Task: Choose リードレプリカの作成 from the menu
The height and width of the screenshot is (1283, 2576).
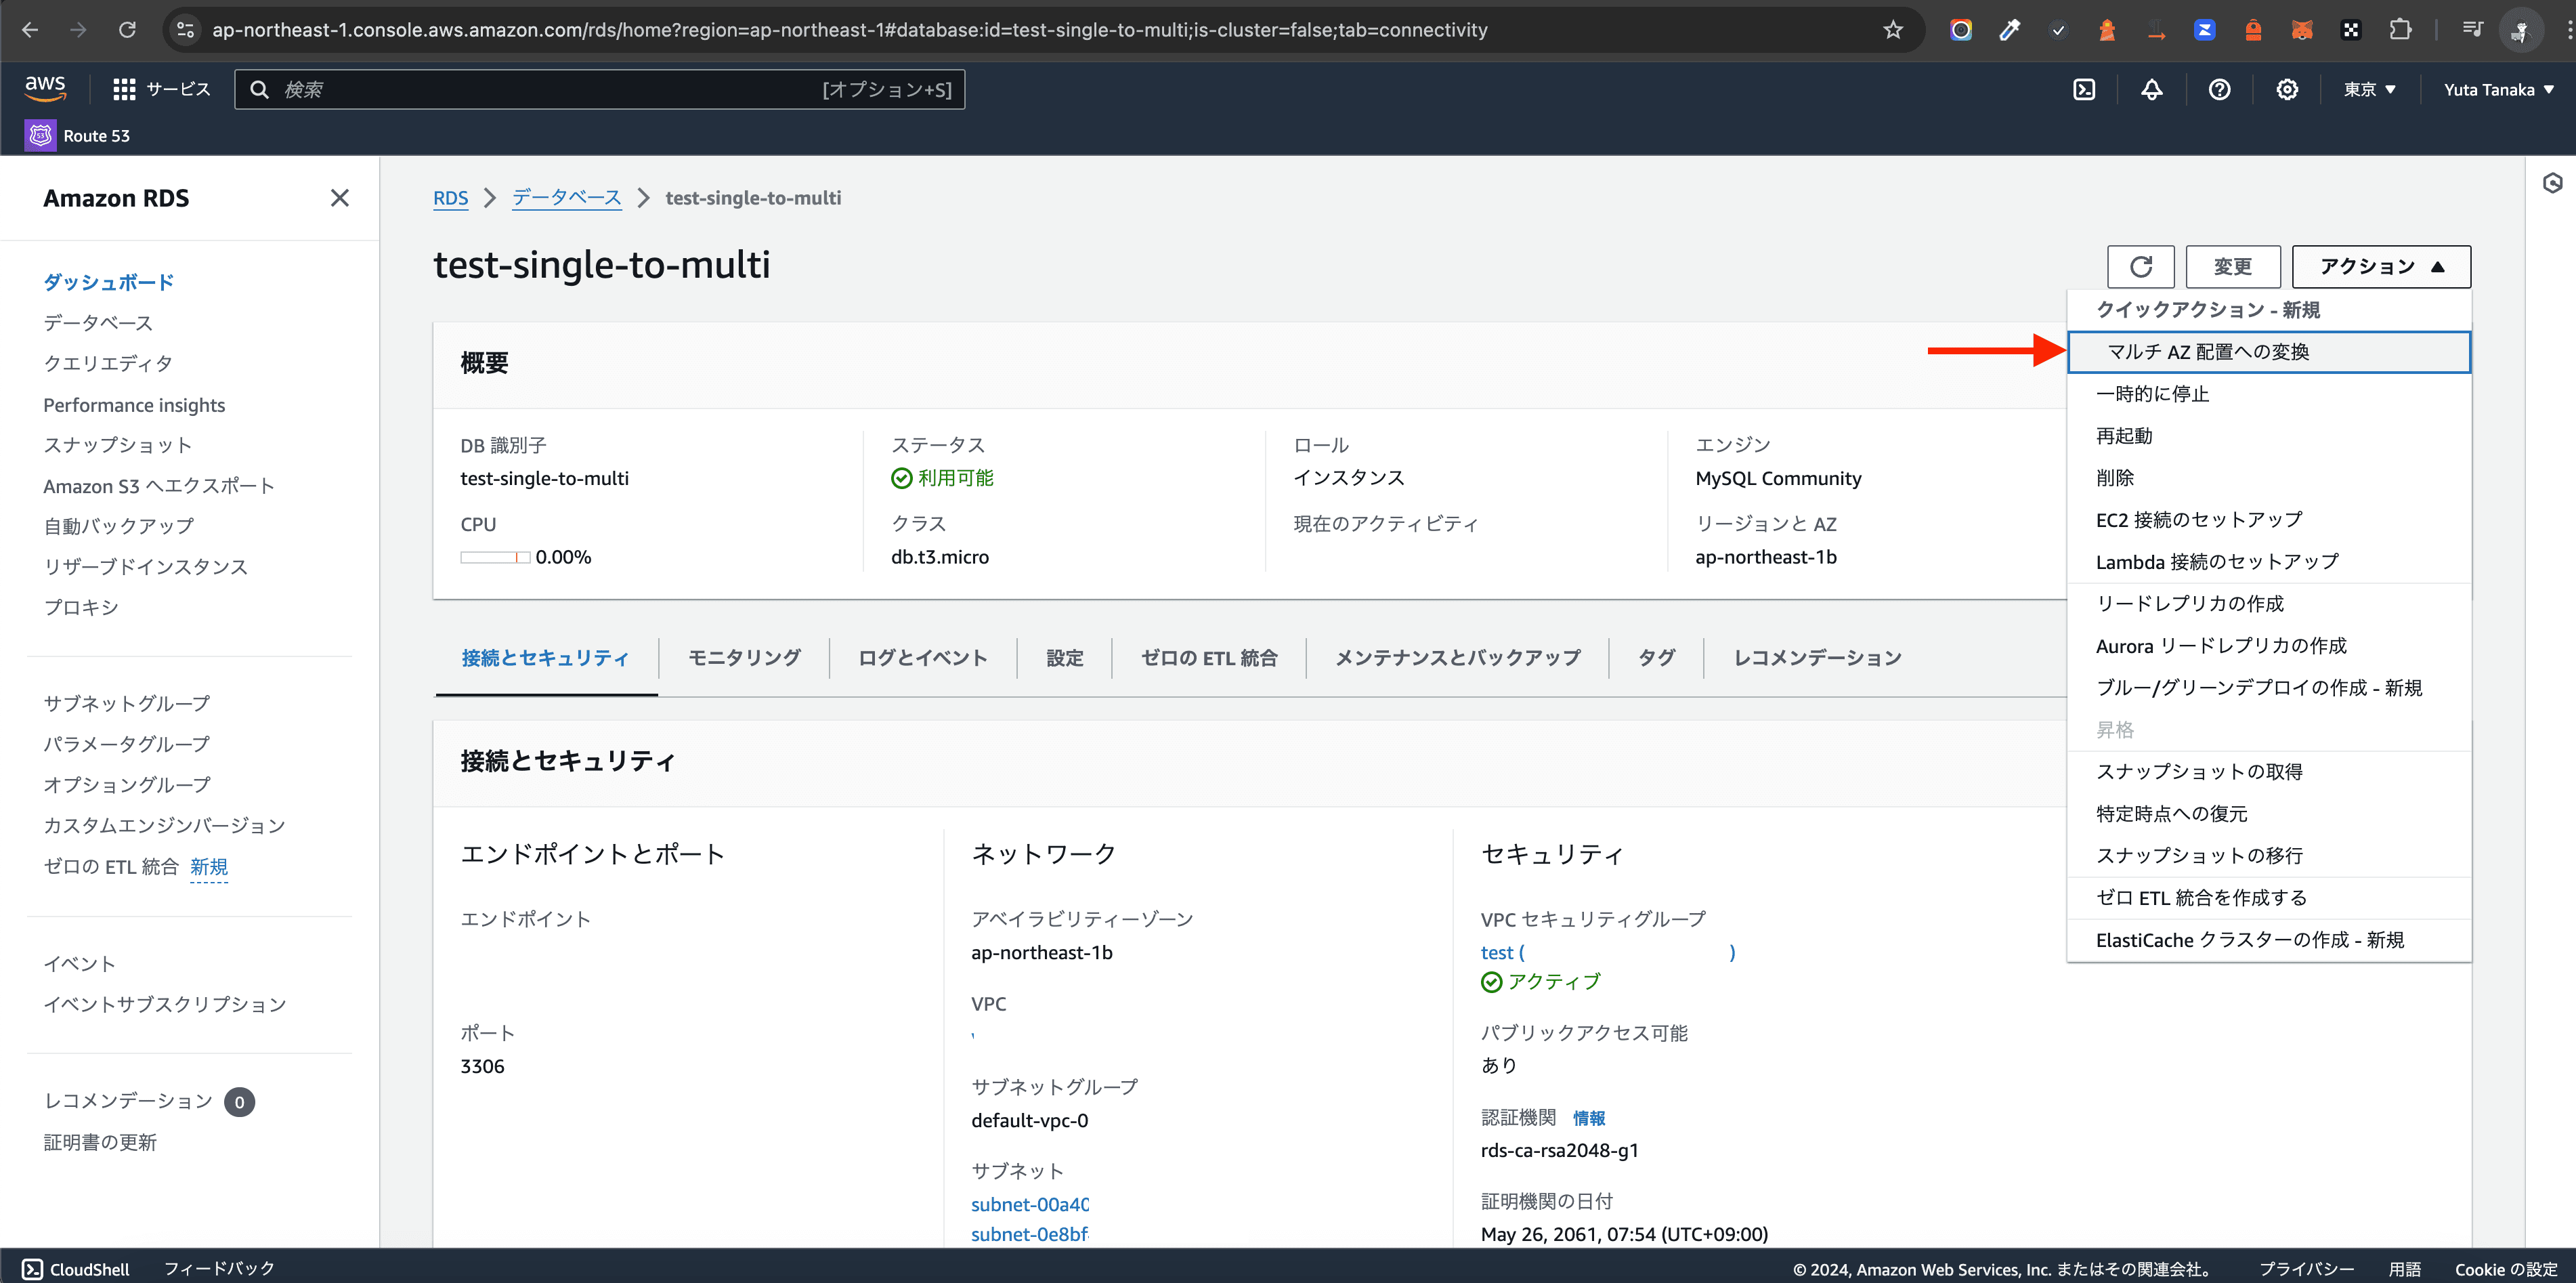Action: click(2268, 604)
